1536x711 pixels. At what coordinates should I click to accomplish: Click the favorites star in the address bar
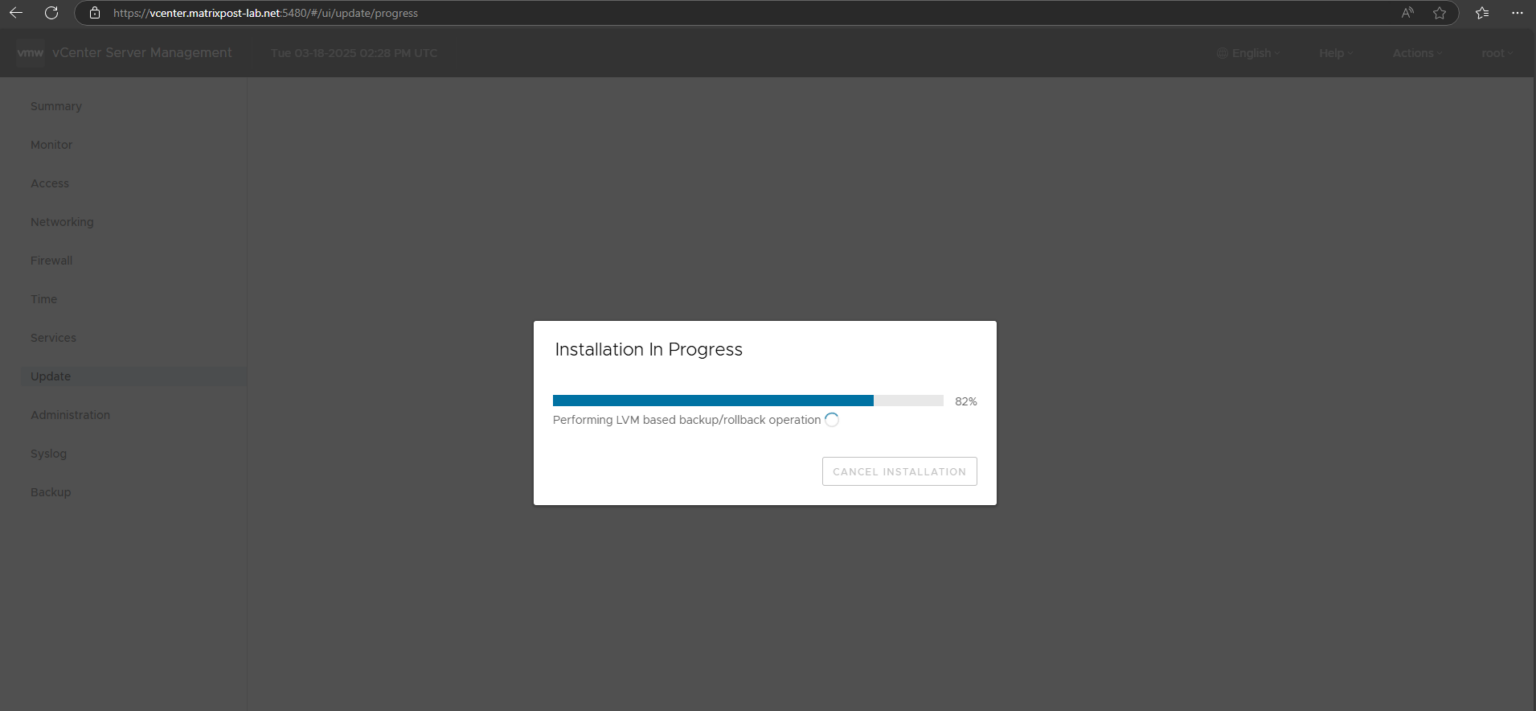pos(1440,13)
